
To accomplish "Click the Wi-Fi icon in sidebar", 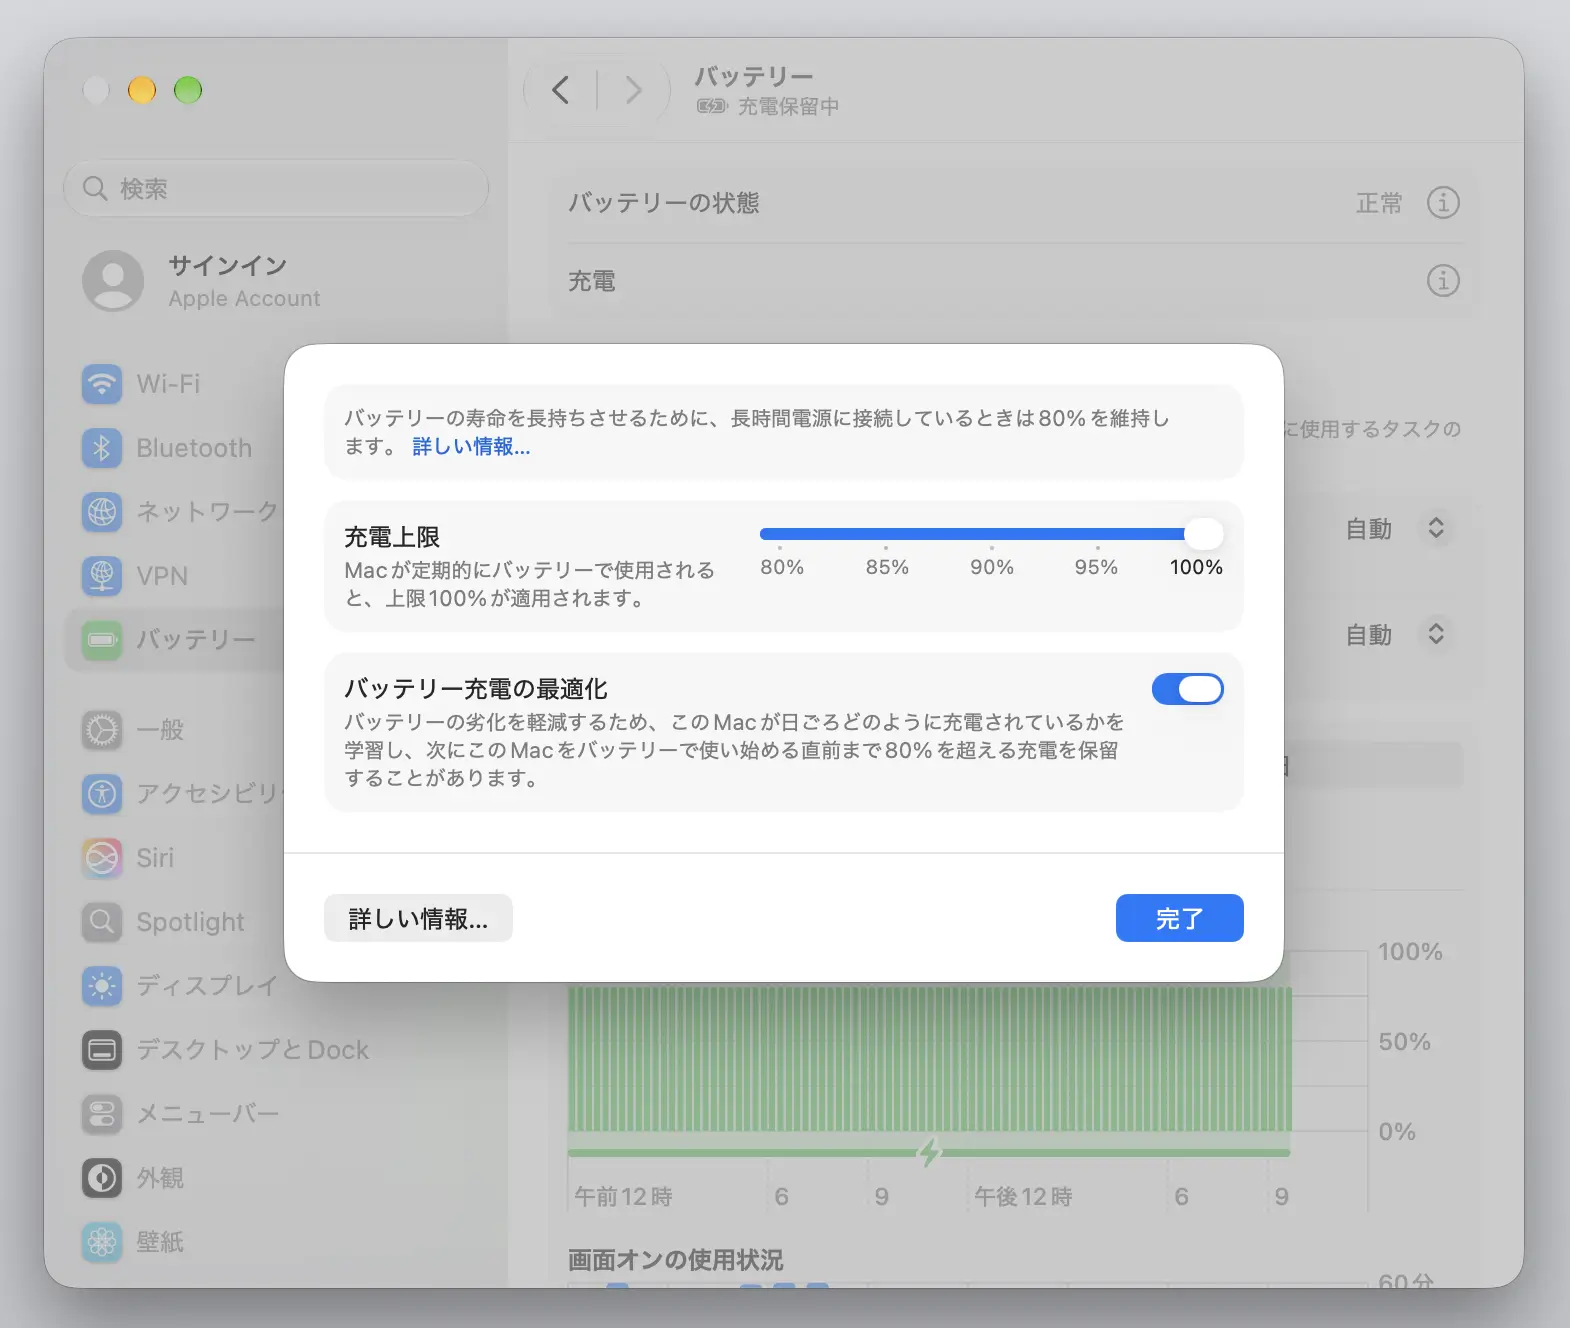I will (x=102, y=384).
